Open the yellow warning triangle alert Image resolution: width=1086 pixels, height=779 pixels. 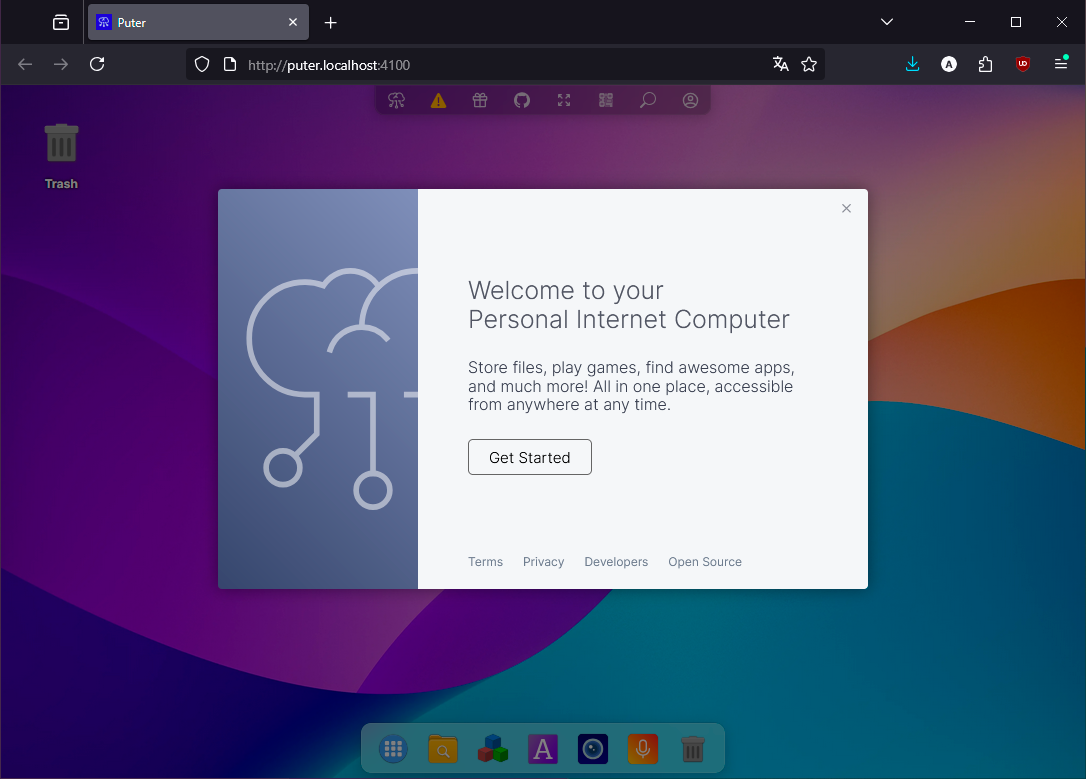[x=438, y=101]
